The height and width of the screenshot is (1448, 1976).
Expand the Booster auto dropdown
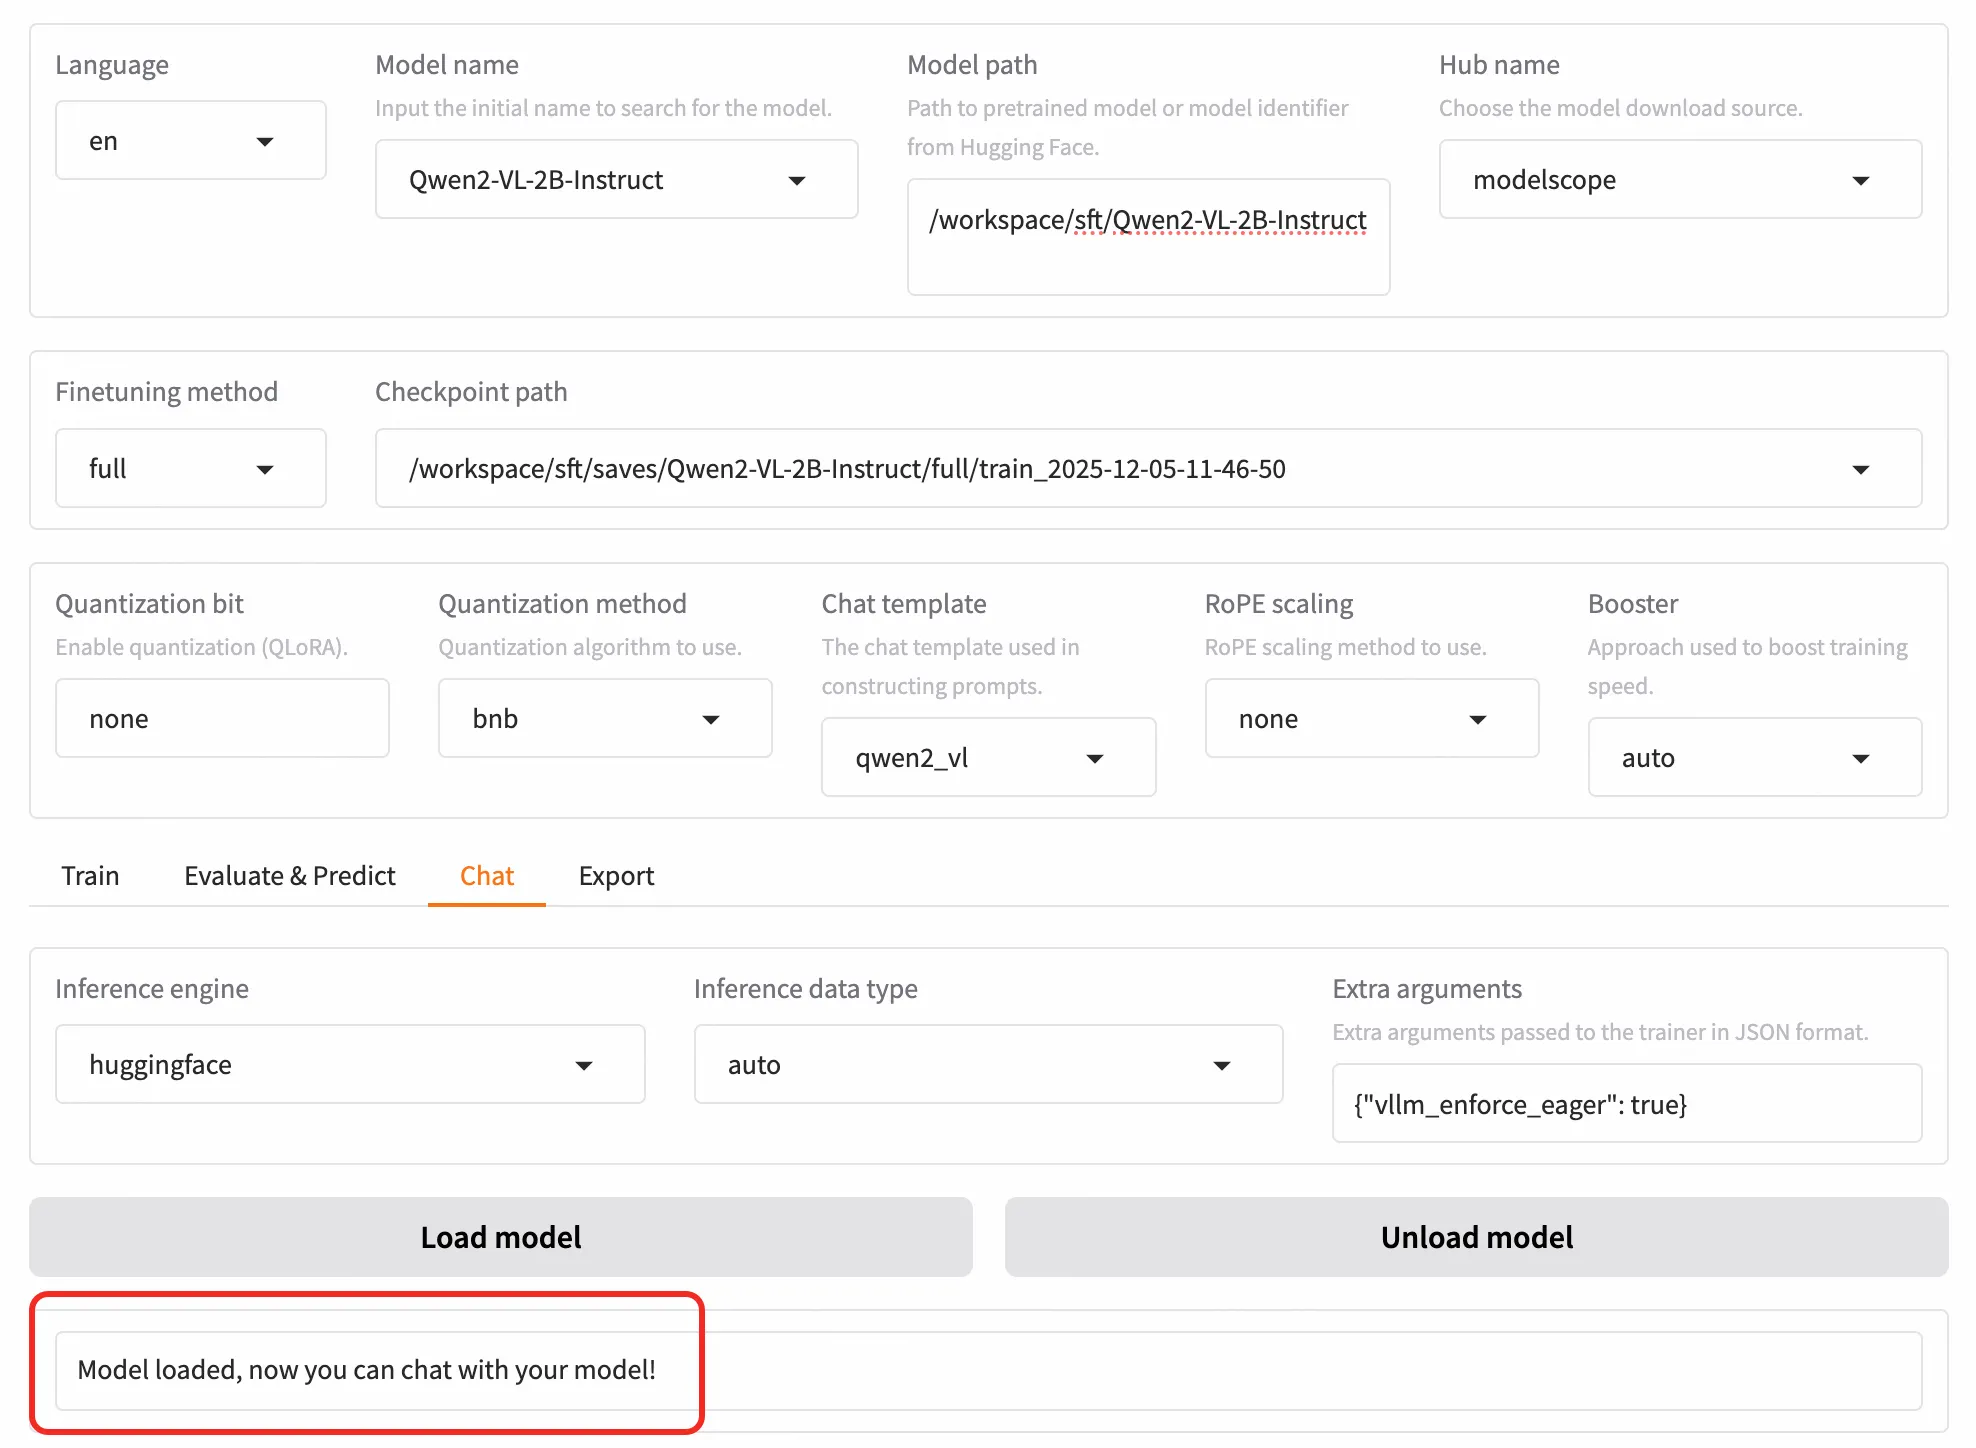click(1753, 758)
